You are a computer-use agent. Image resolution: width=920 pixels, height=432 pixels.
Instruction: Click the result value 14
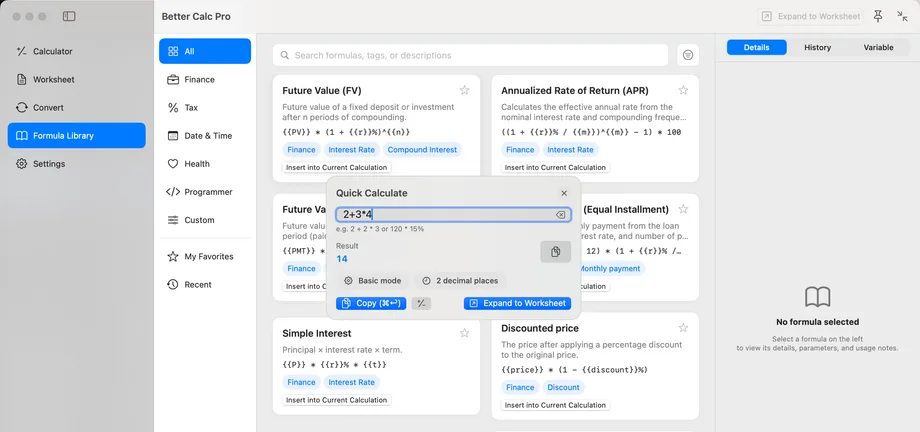(x=342, y=259)
